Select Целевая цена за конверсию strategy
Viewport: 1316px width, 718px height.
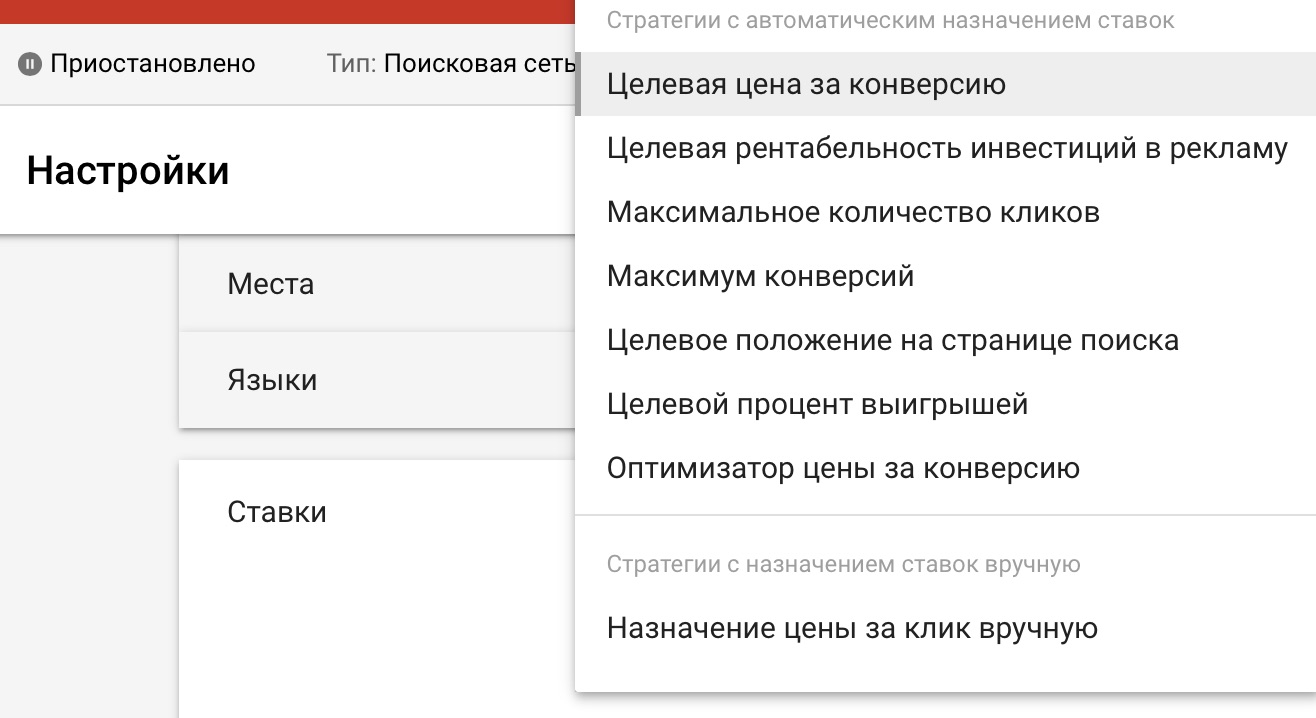806,85
